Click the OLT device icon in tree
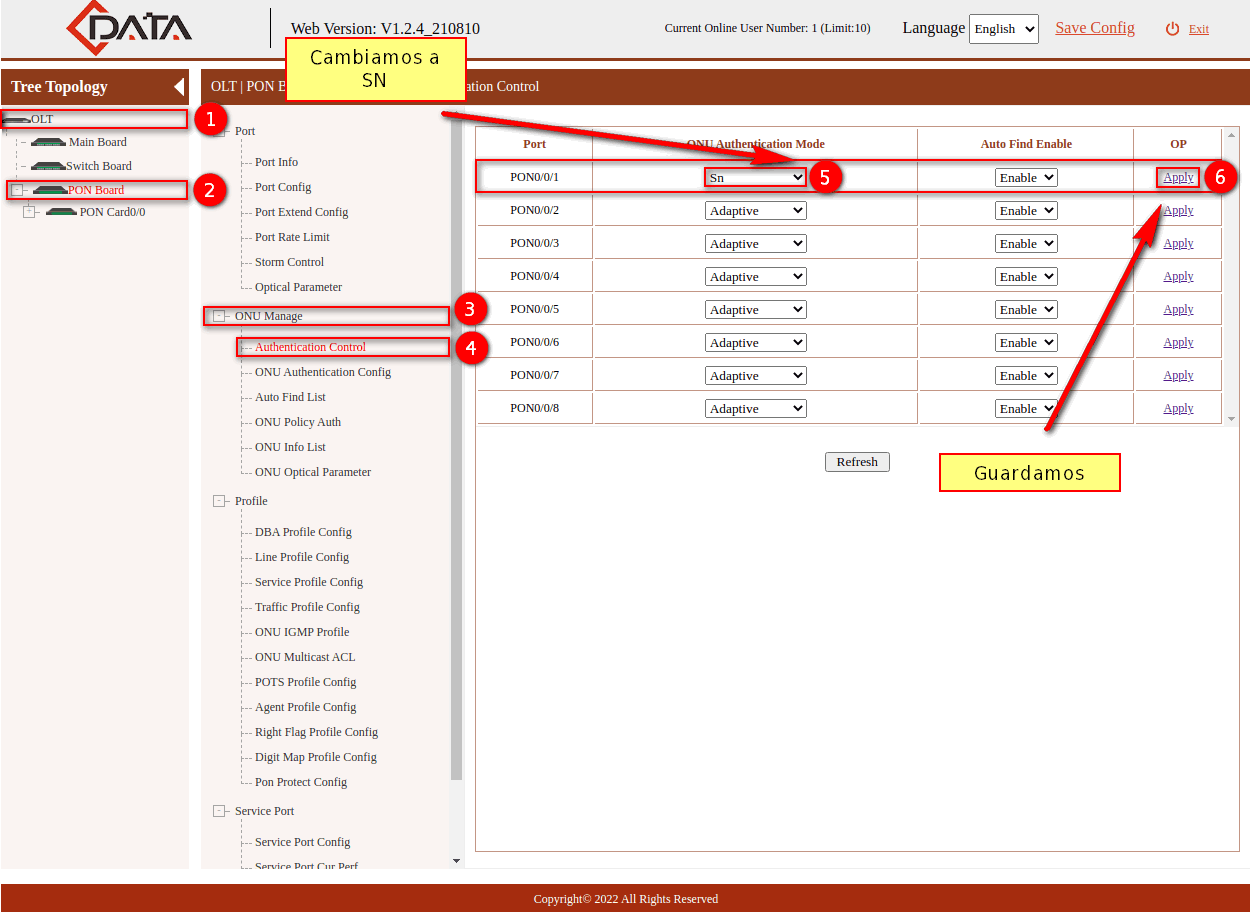Image resolution: width=1250 pixels, height=912 pixels. coord(16,120)
